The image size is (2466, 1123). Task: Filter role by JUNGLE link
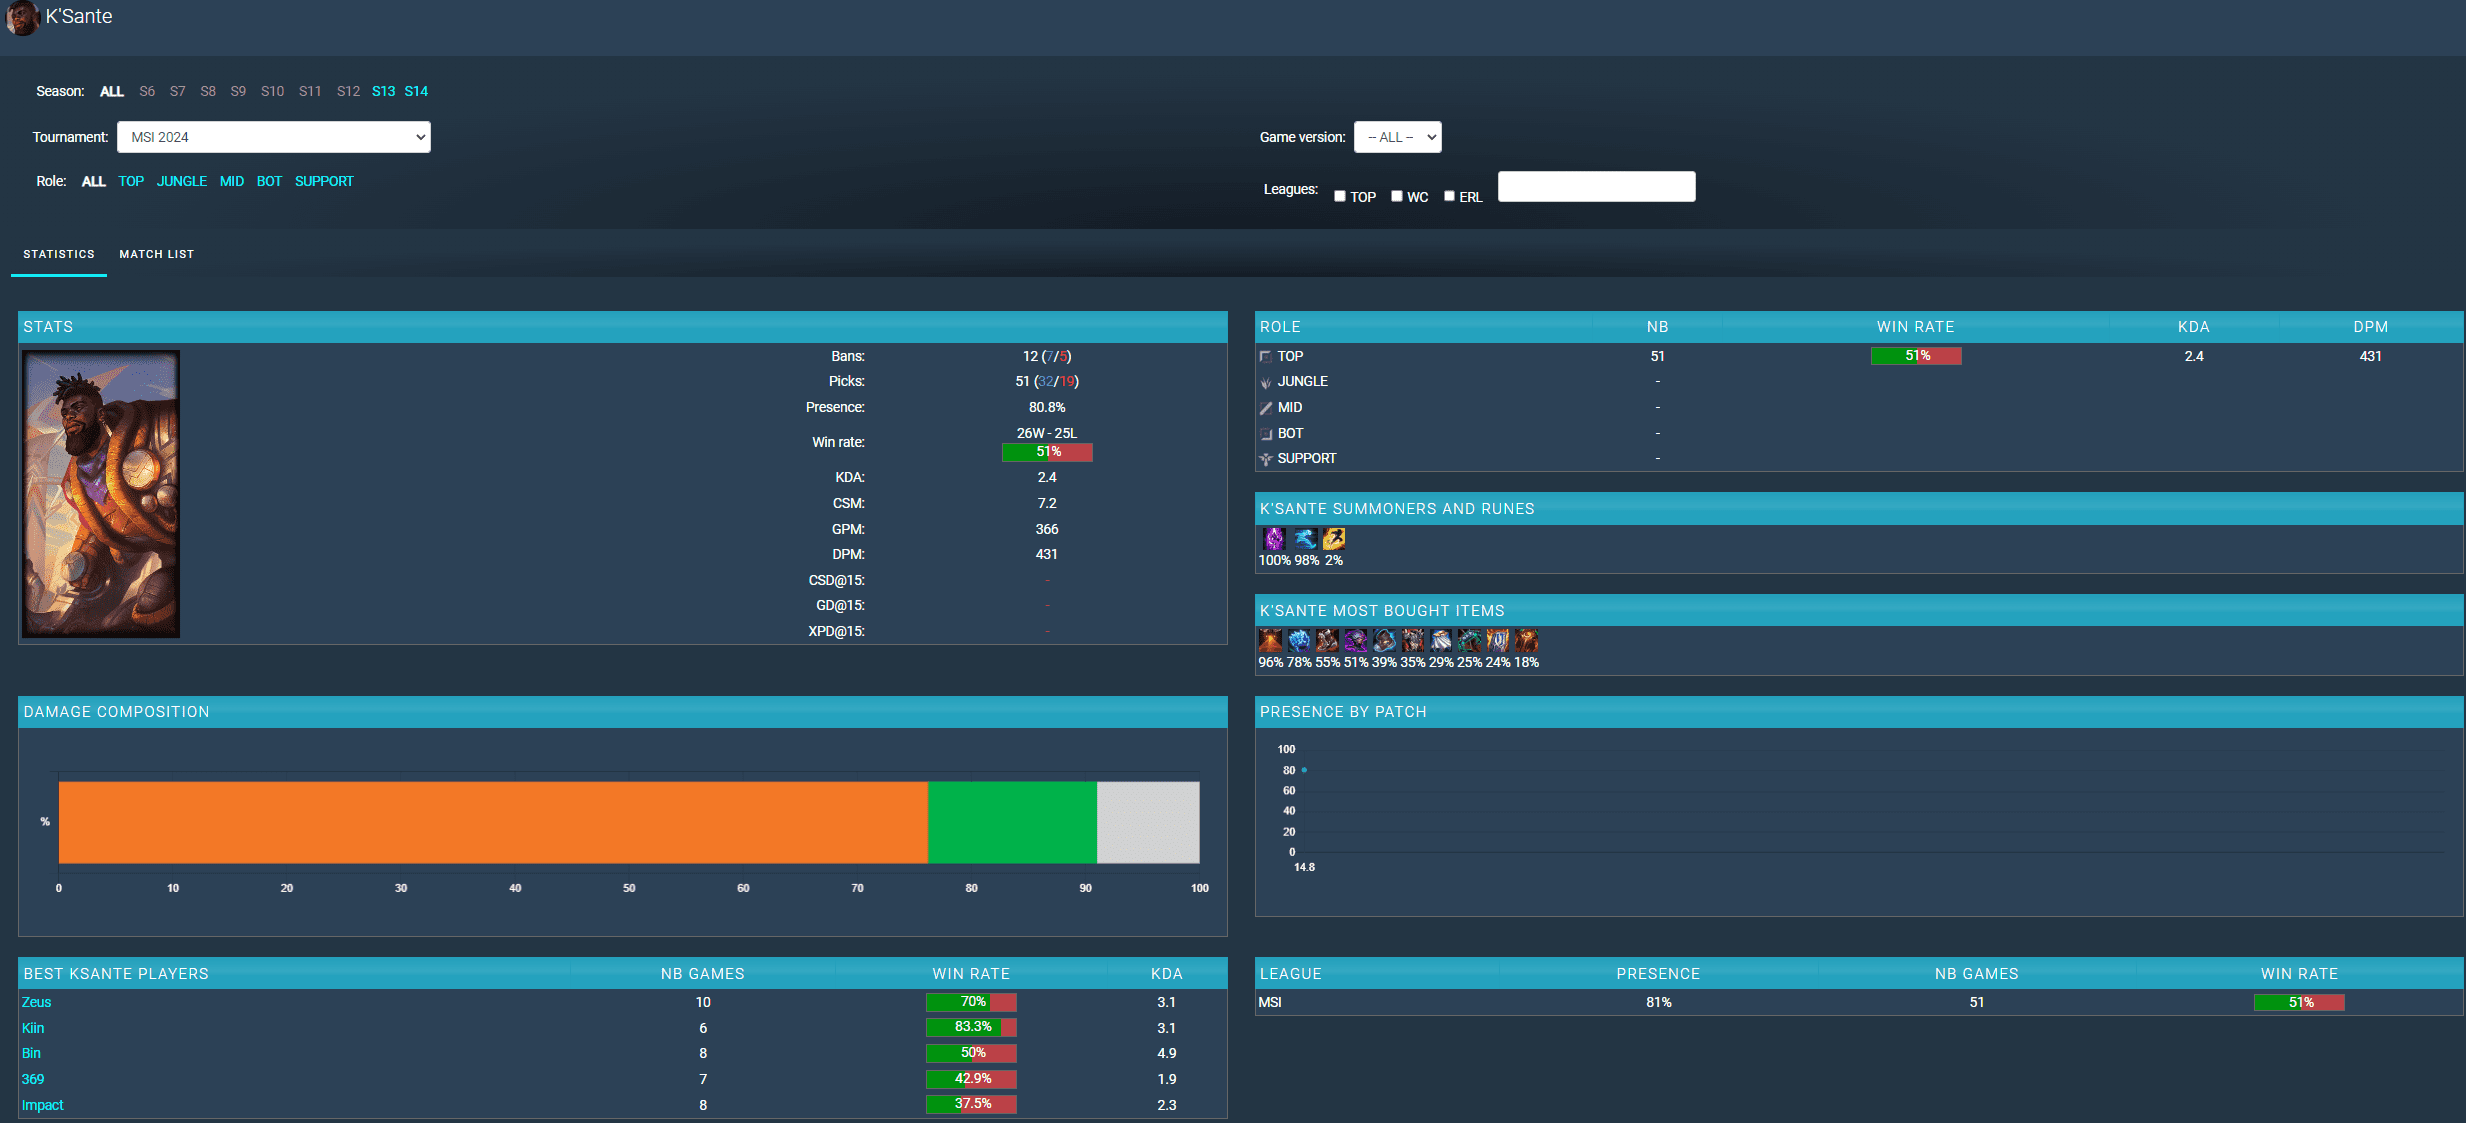click(x=182, y=181)
